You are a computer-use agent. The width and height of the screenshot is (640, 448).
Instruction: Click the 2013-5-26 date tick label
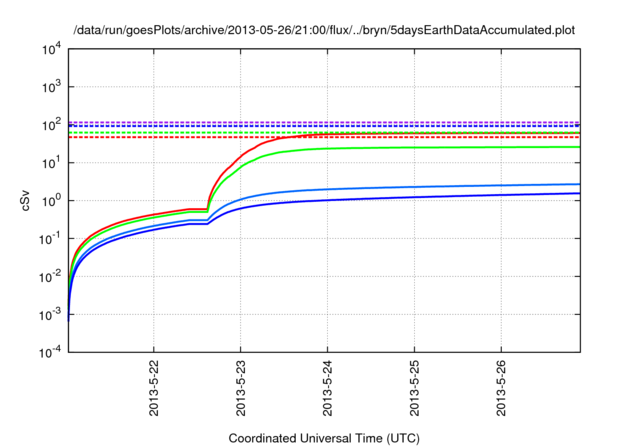pos(501,388)
